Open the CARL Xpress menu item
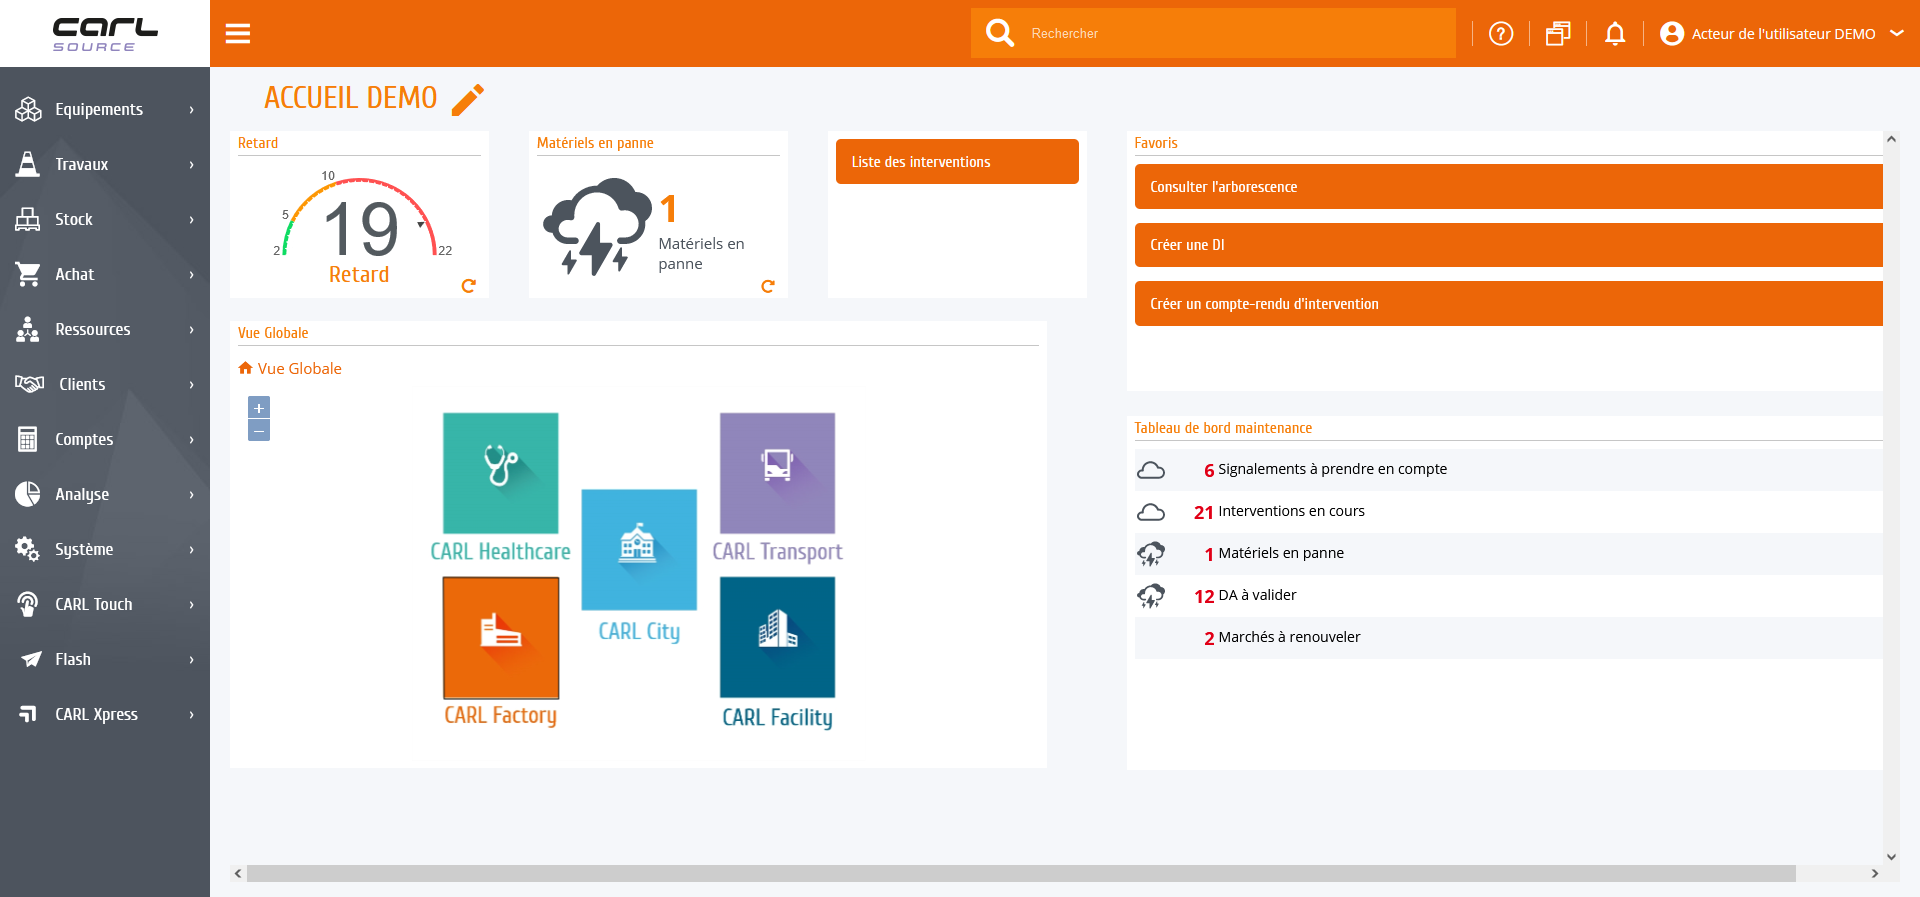 (105, 714)
